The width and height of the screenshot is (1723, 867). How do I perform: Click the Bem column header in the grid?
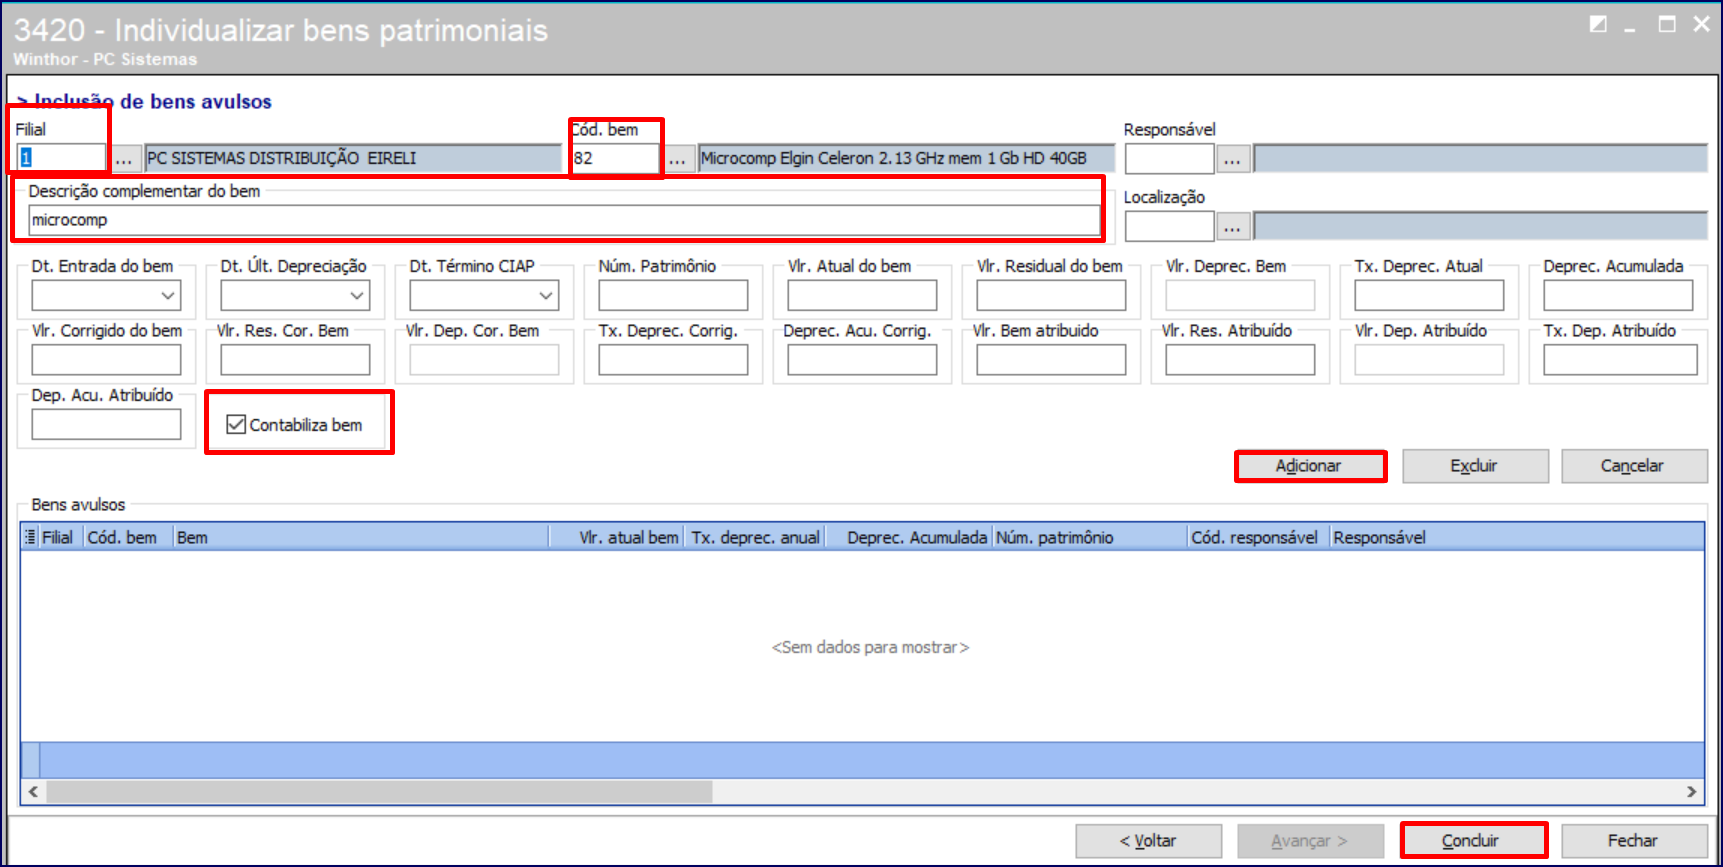(361, 537)
